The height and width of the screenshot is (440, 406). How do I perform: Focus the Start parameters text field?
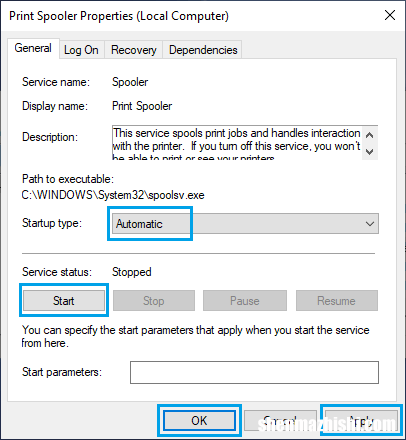[254, 372]
